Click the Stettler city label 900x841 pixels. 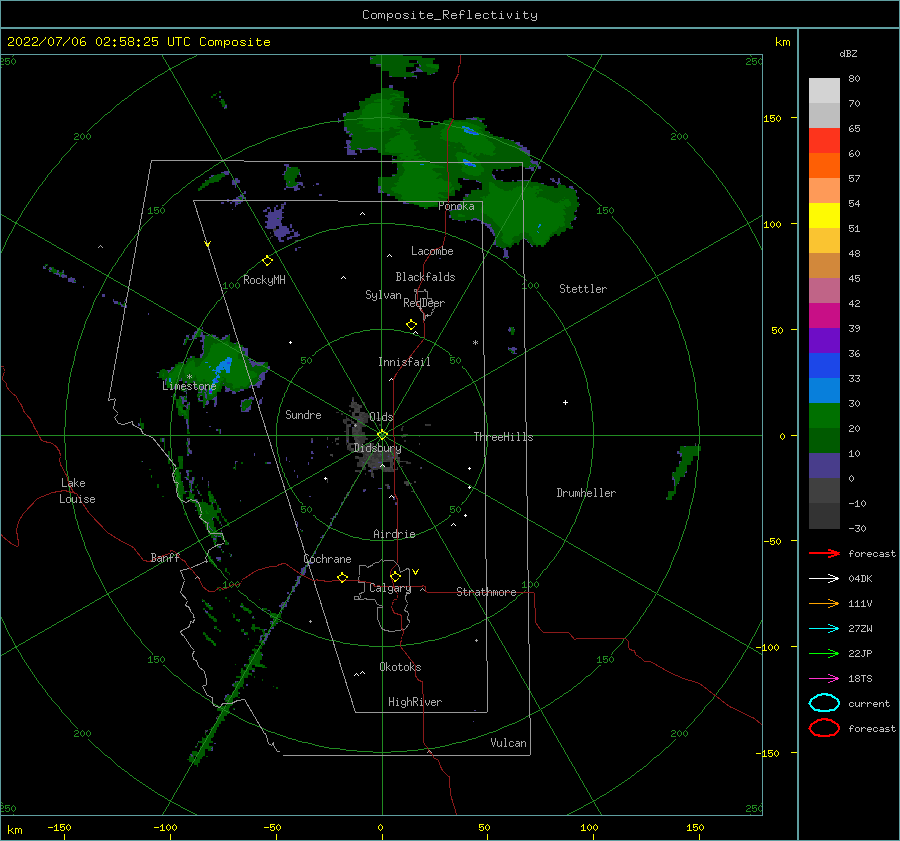[583, 289]
